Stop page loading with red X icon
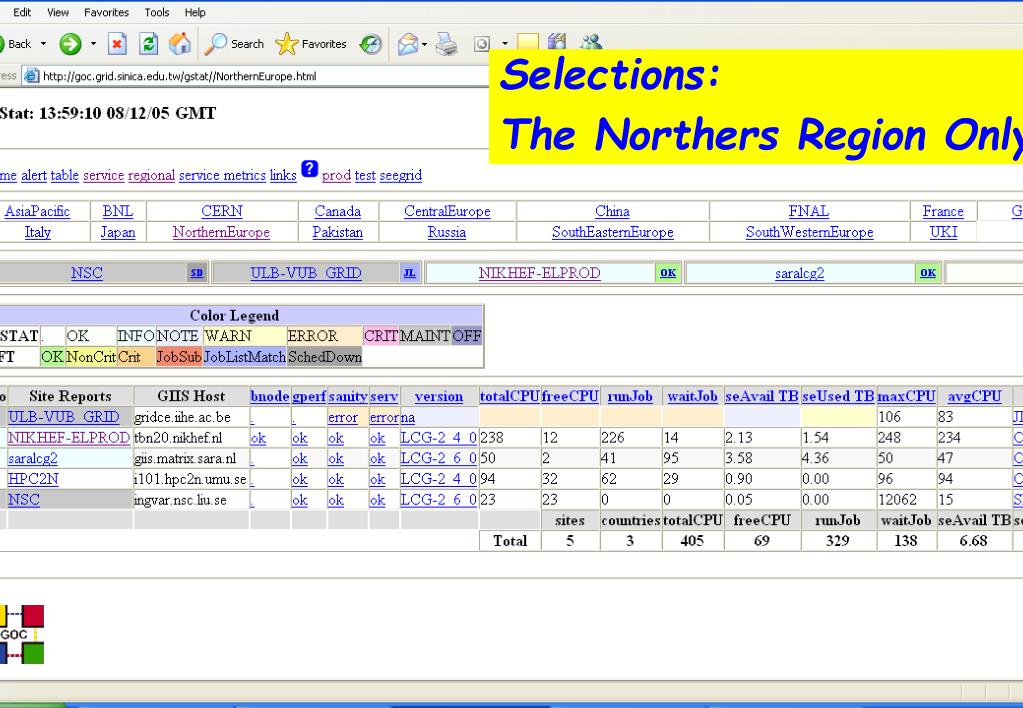This screenshot has width=1023, height=708. pyautogui.click(x=117, y=44)
